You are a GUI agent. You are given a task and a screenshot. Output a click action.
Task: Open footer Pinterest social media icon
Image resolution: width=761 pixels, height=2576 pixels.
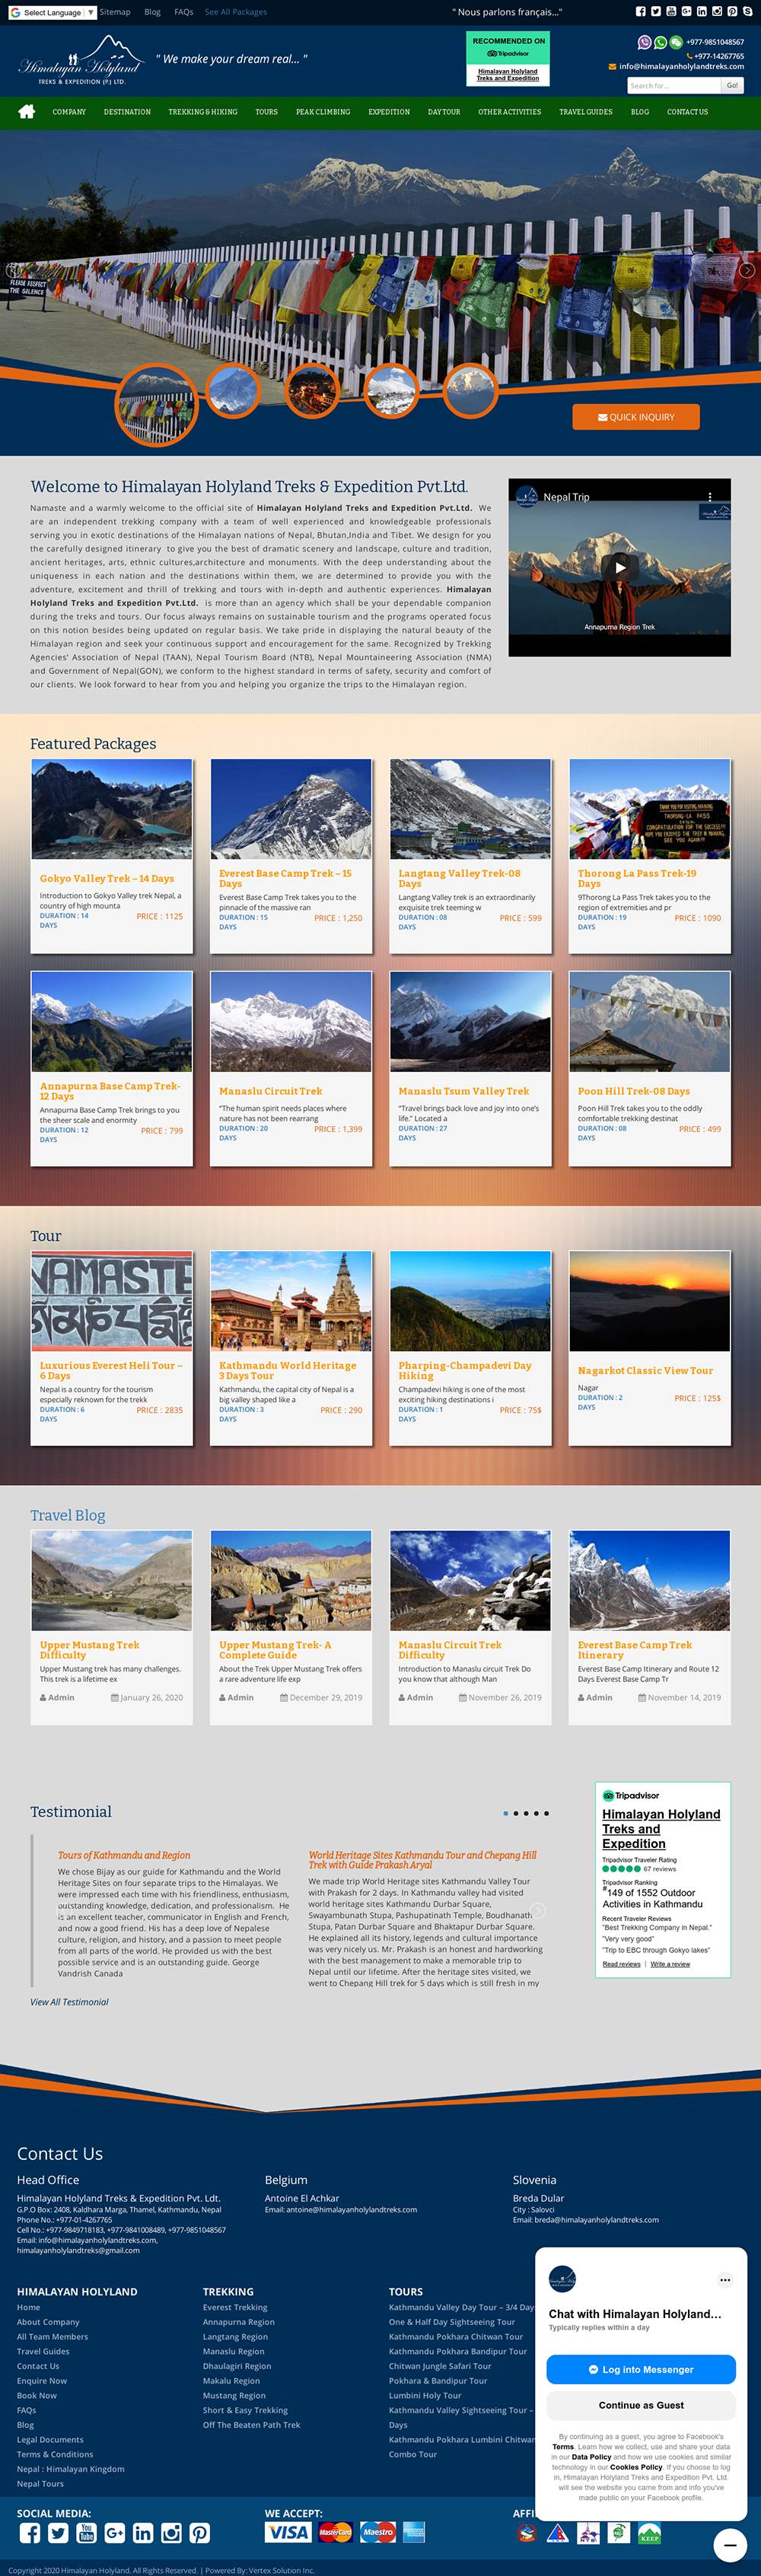(200, 2533)
